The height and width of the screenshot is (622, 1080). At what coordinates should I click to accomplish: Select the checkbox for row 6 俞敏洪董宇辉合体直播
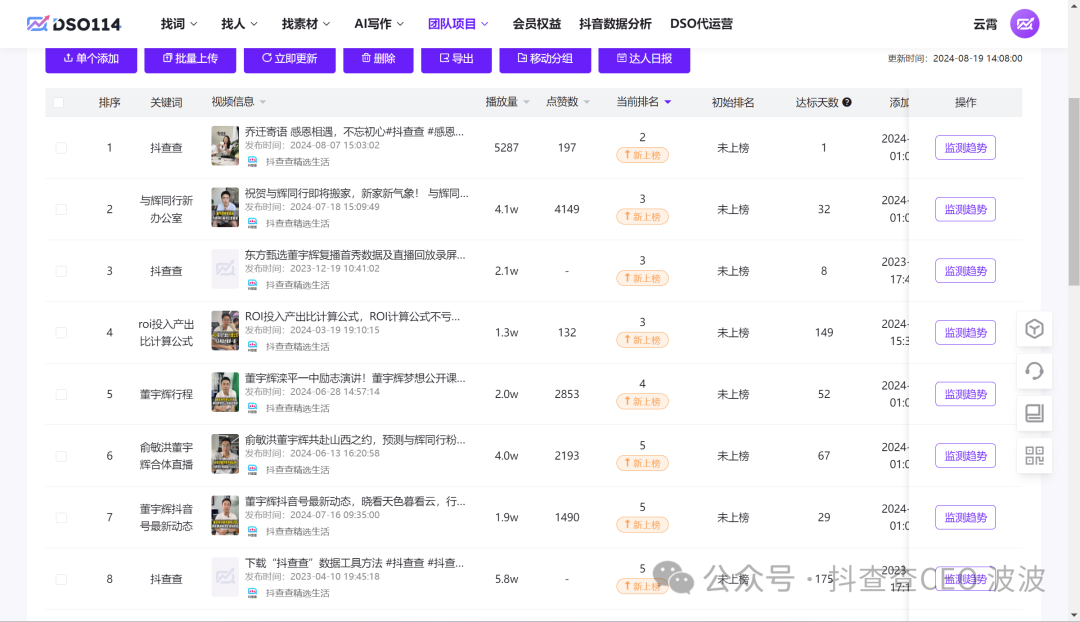click(61, 456)
